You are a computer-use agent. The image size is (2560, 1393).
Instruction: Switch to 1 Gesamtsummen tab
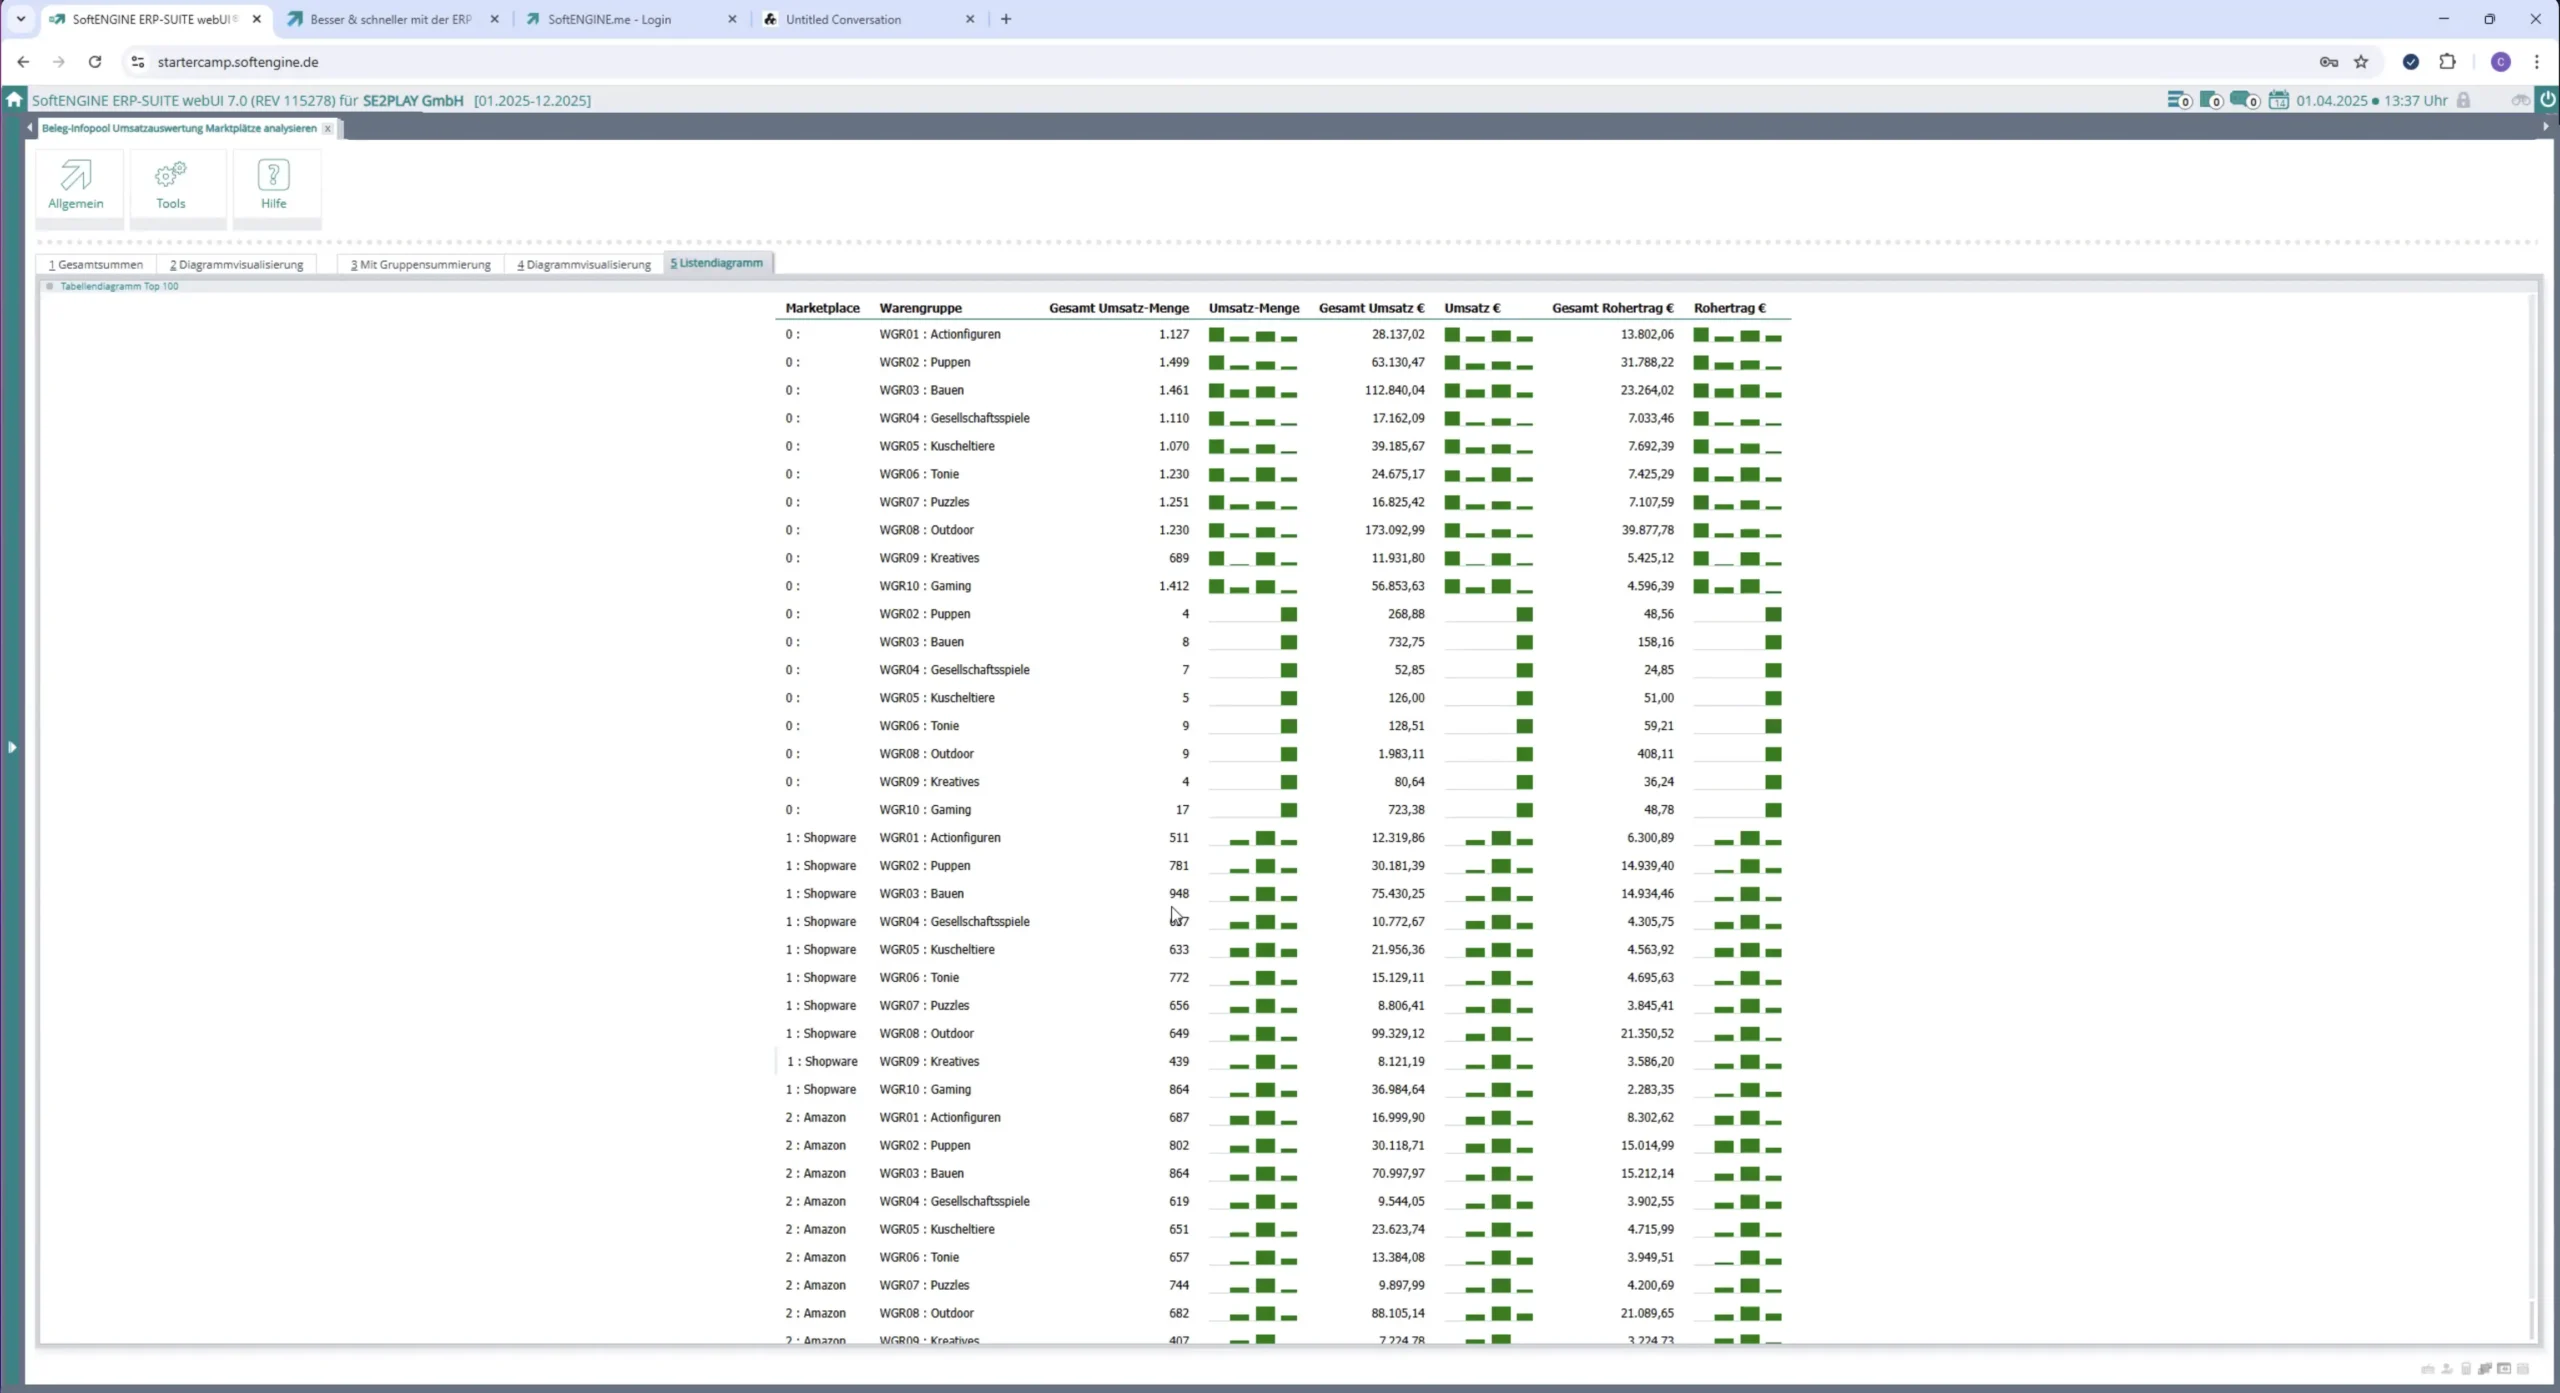tap(96, 265)
